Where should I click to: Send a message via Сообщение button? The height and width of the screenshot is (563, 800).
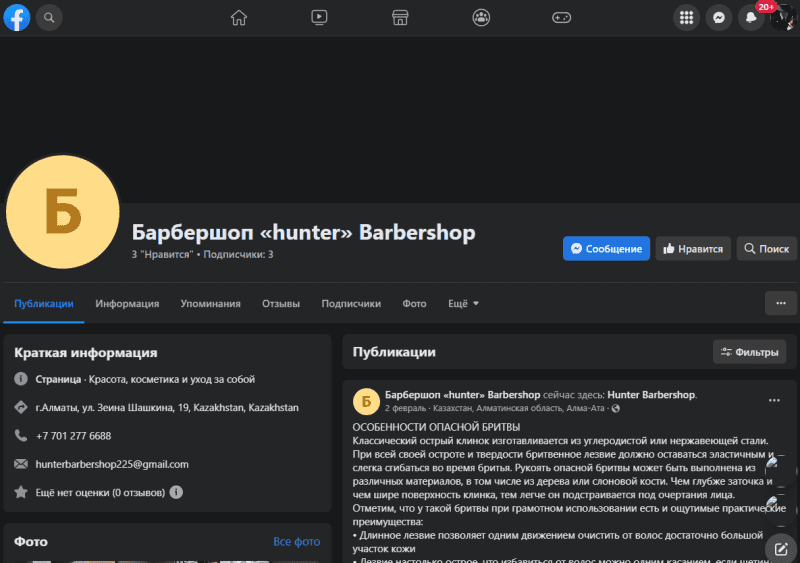(606, 249)
